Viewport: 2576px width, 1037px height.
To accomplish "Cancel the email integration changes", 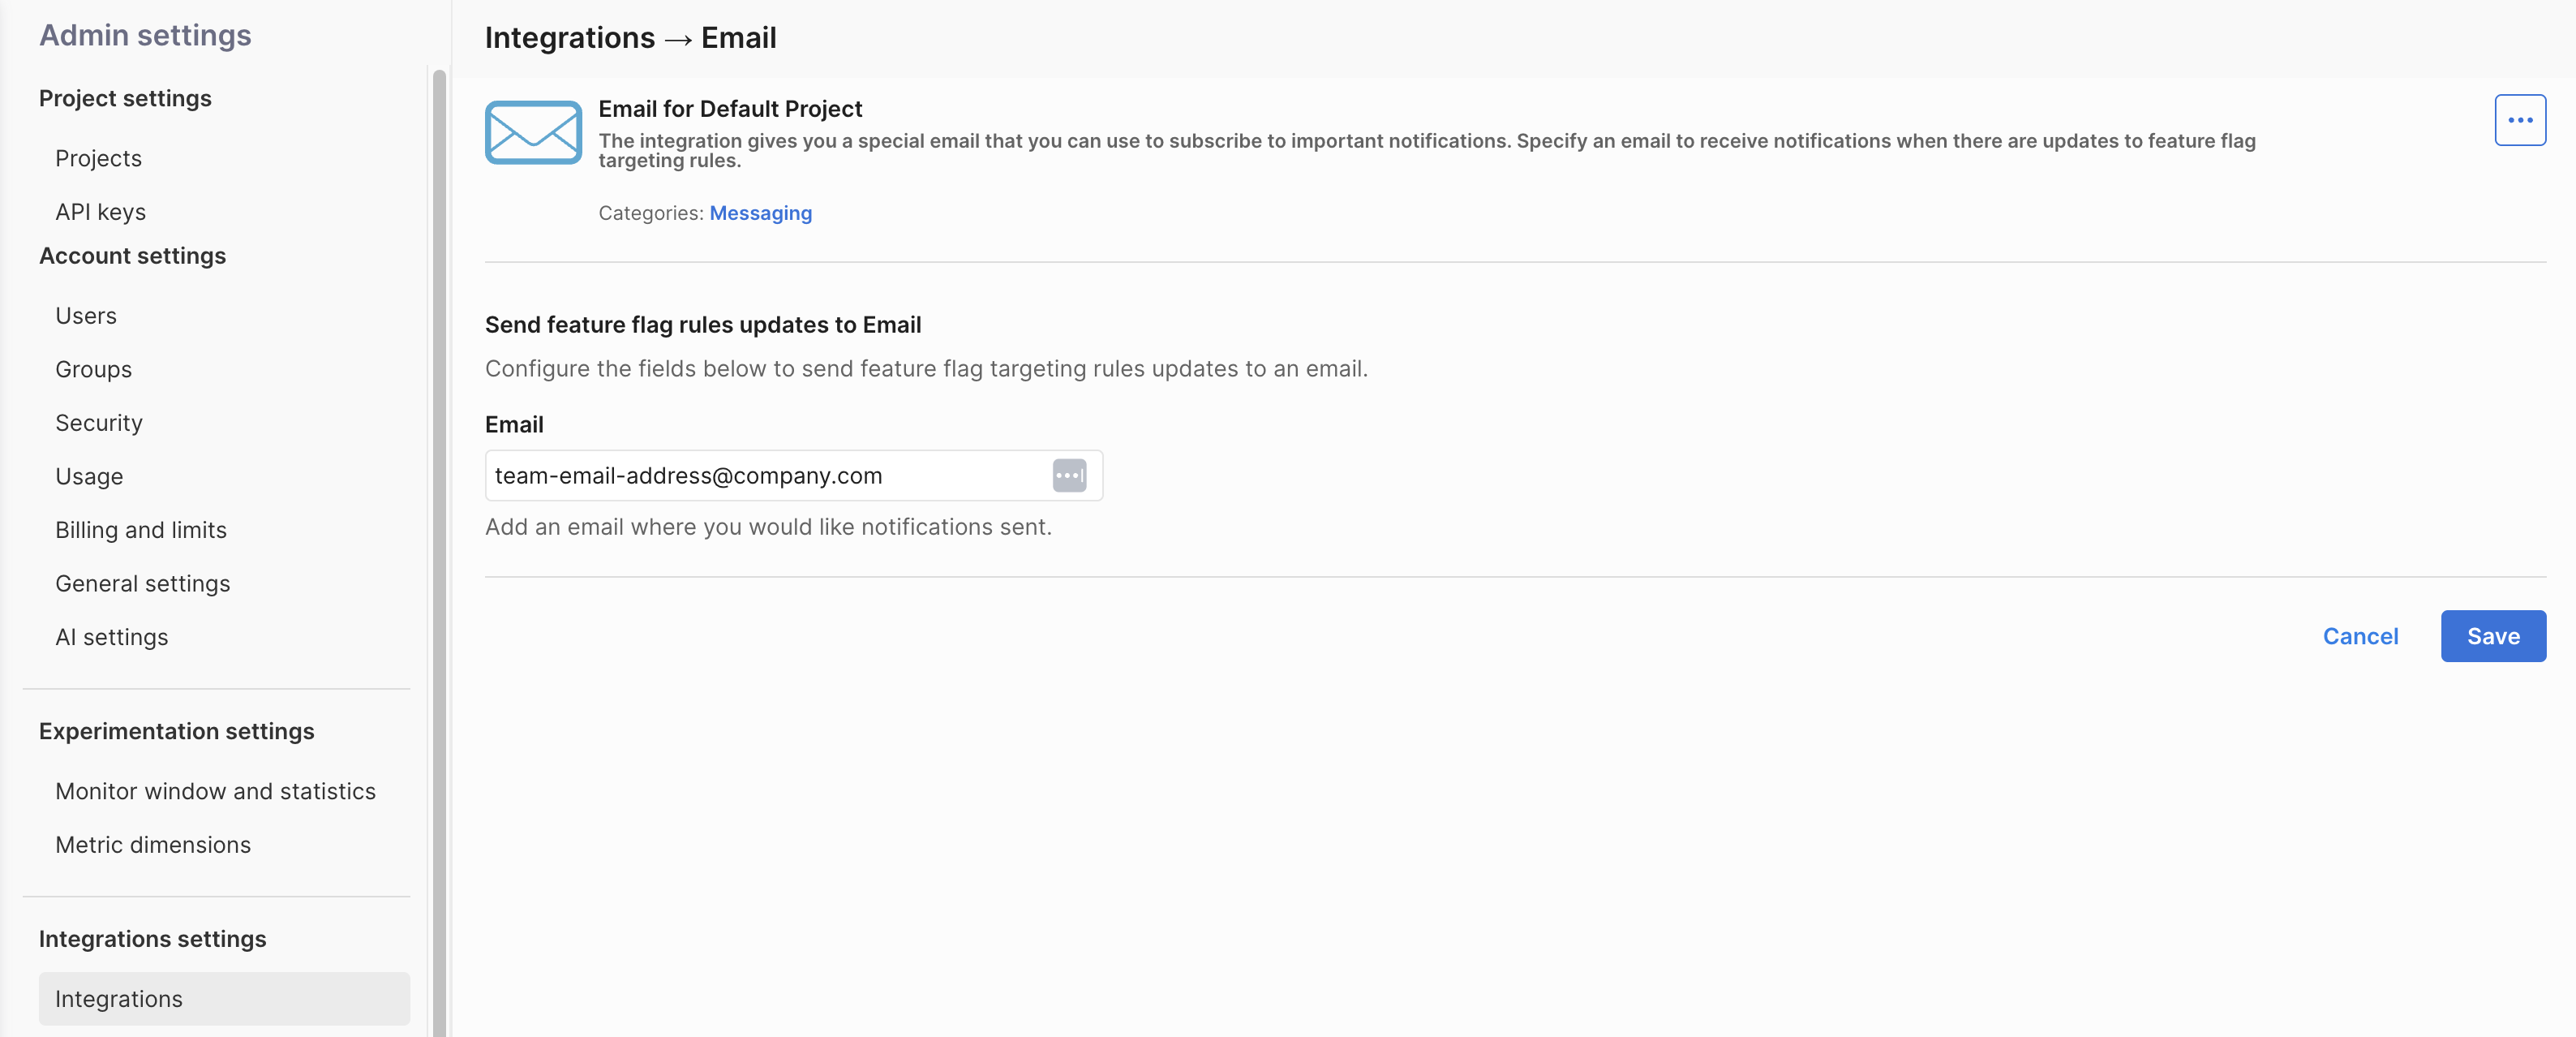I will coord(2360,636).
